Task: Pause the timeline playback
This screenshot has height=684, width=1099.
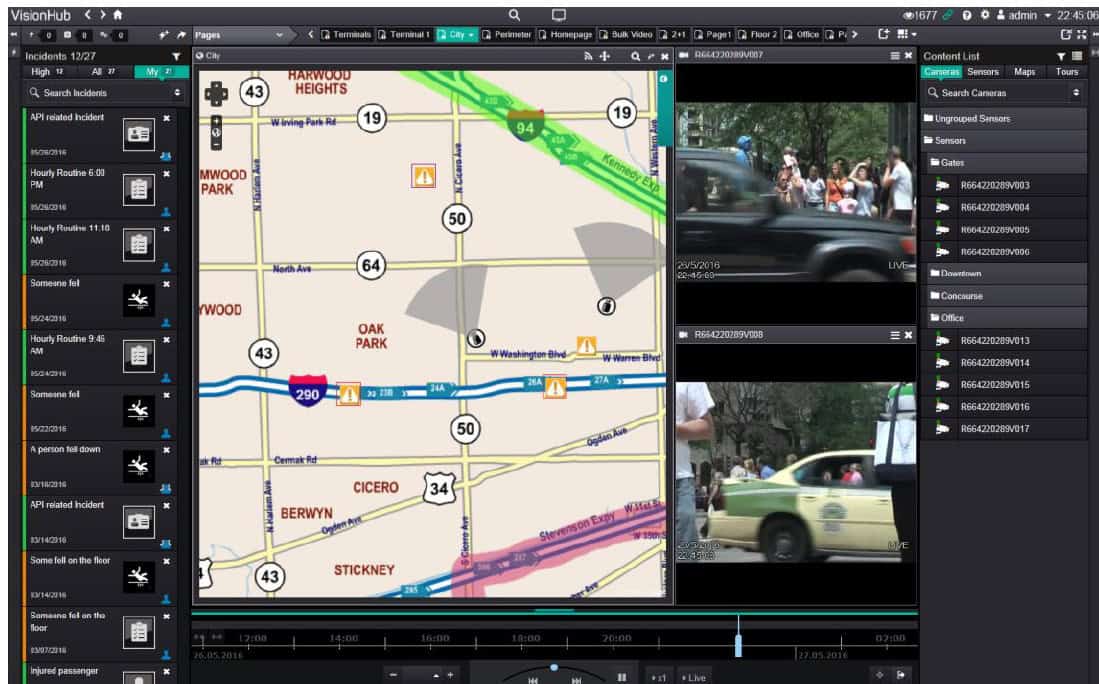Action: (622, 677)
